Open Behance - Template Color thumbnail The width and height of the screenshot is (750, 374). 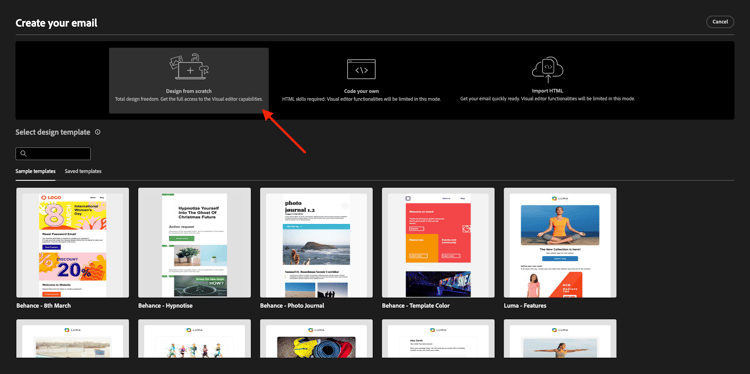[438, 242]
